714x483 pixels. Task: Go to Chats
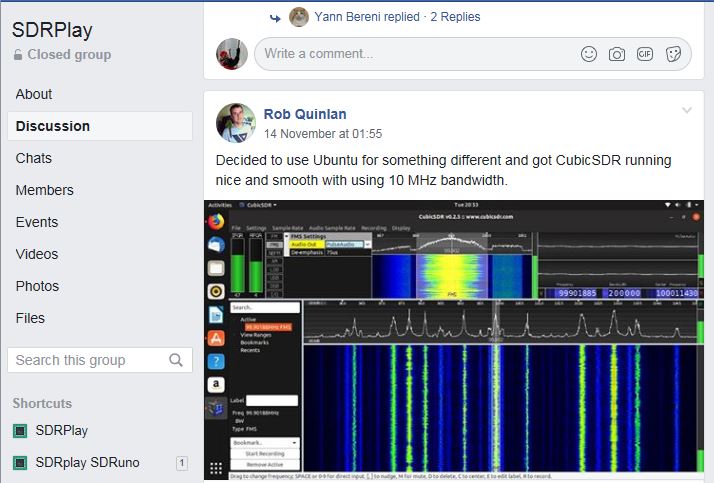coord(33,158)
